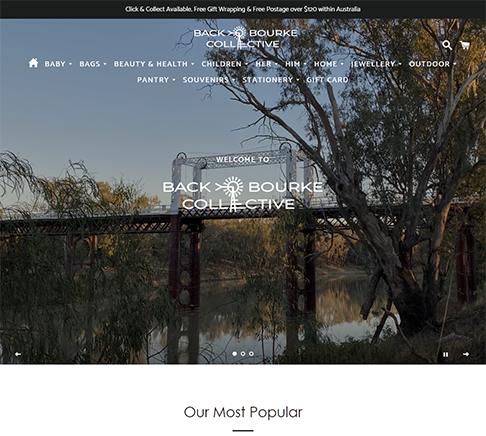Open the shopping cart icon
Viewport: 486px width, 436px height.
coord(465,45)
